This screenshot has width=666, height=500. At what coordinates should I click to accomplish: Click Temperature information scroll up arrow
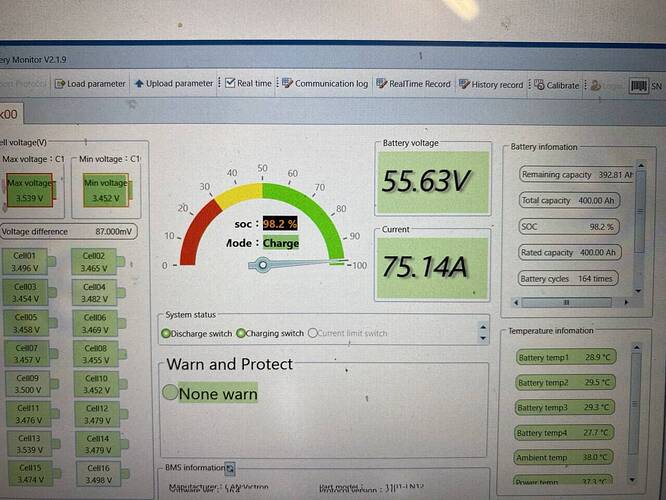point(636,347)
